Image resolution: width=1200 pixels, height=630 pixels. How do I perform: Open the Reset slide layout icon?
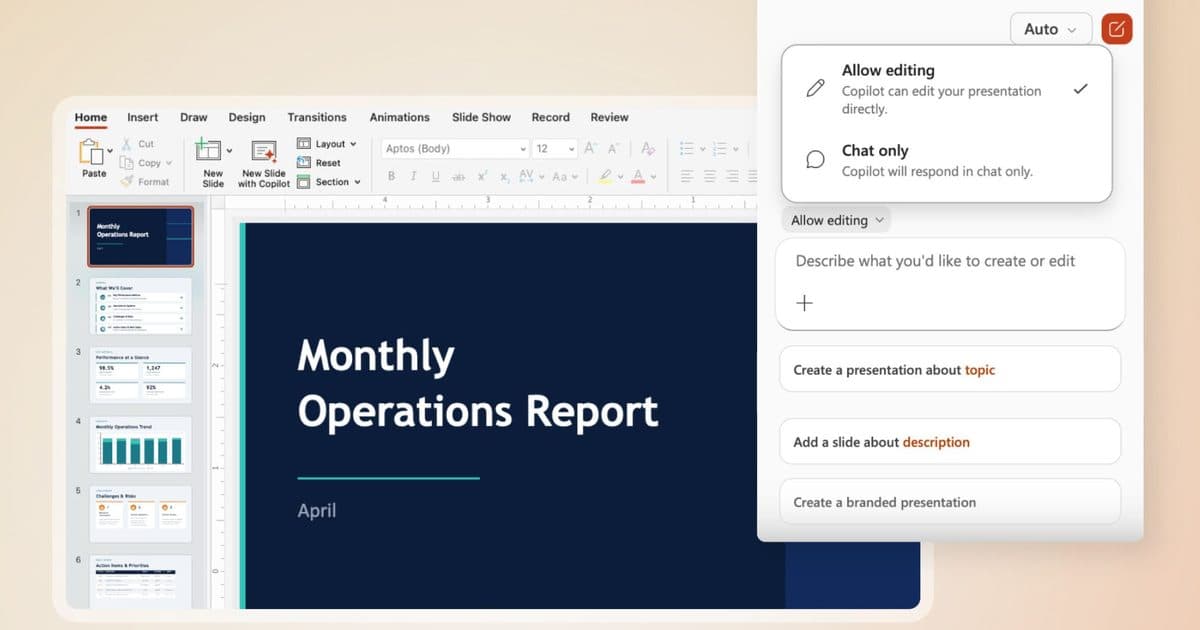pyautogui.click(x=305, y=162)
